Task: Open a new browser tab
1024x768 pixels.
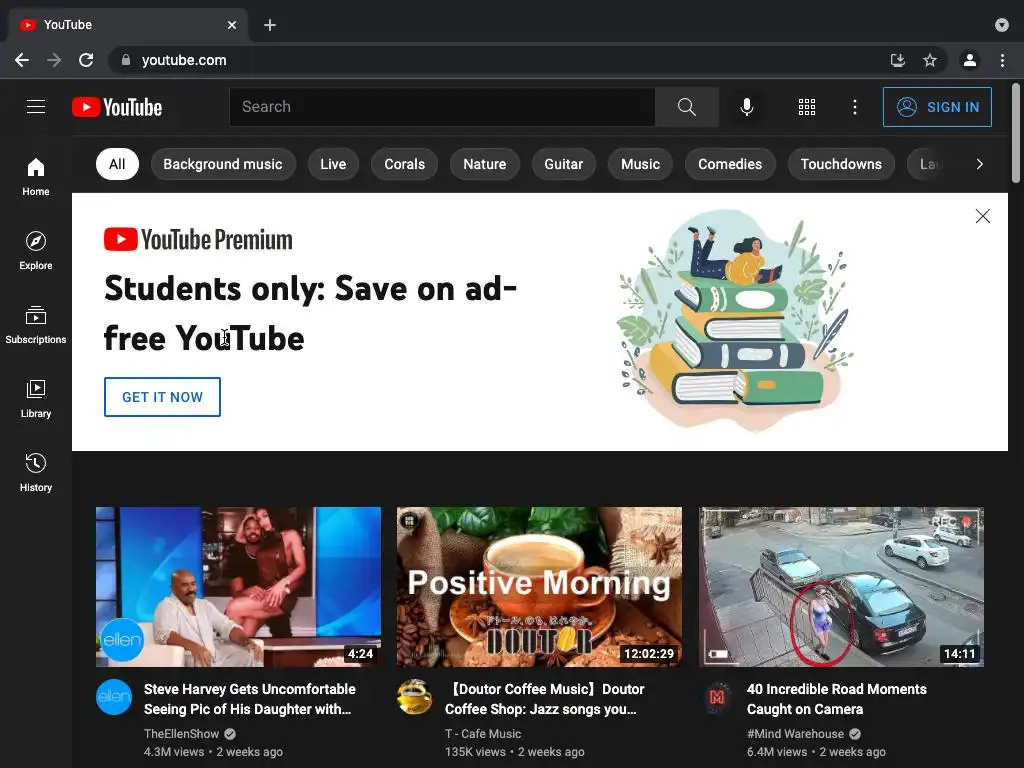Action: (x=270, y=25)
